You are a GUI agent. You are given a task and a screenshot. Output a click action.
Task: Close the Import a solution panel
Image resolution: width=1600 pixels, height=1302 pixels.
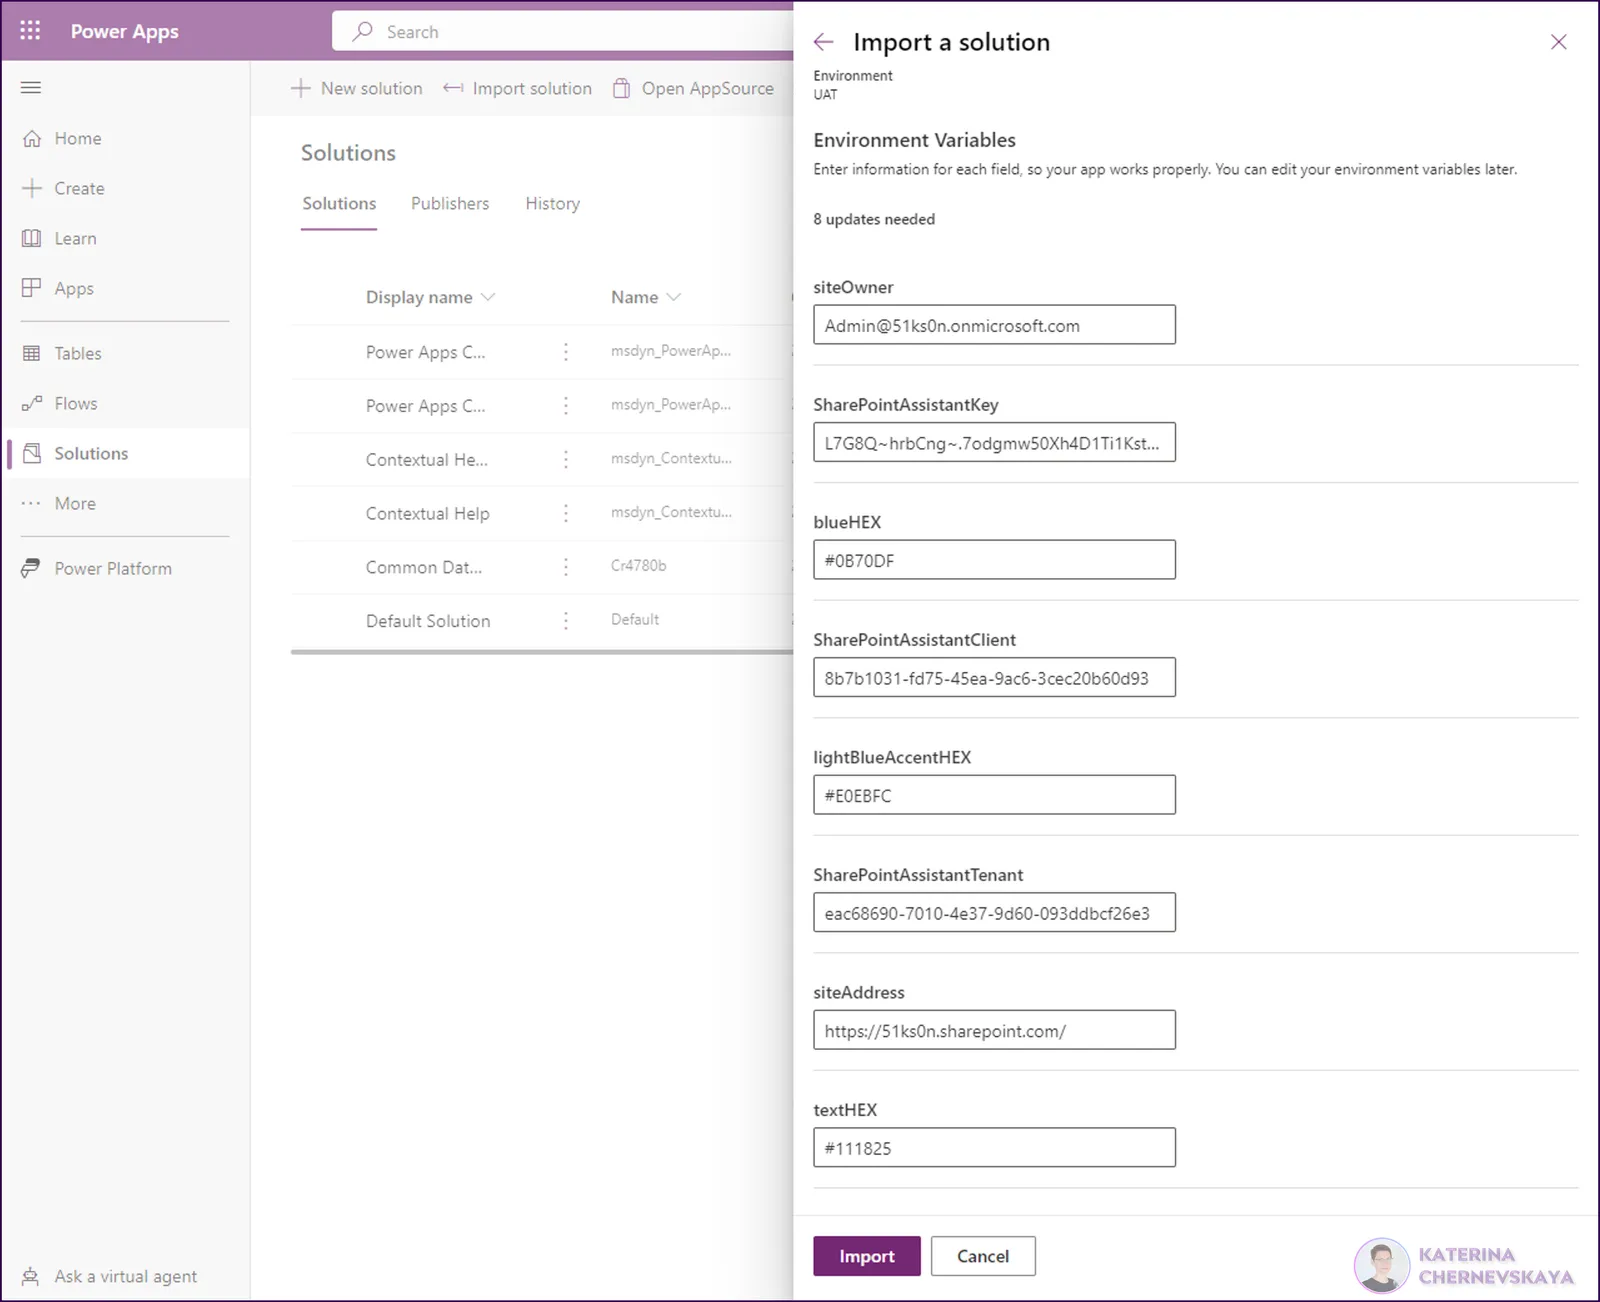[x=1558, y=42]
